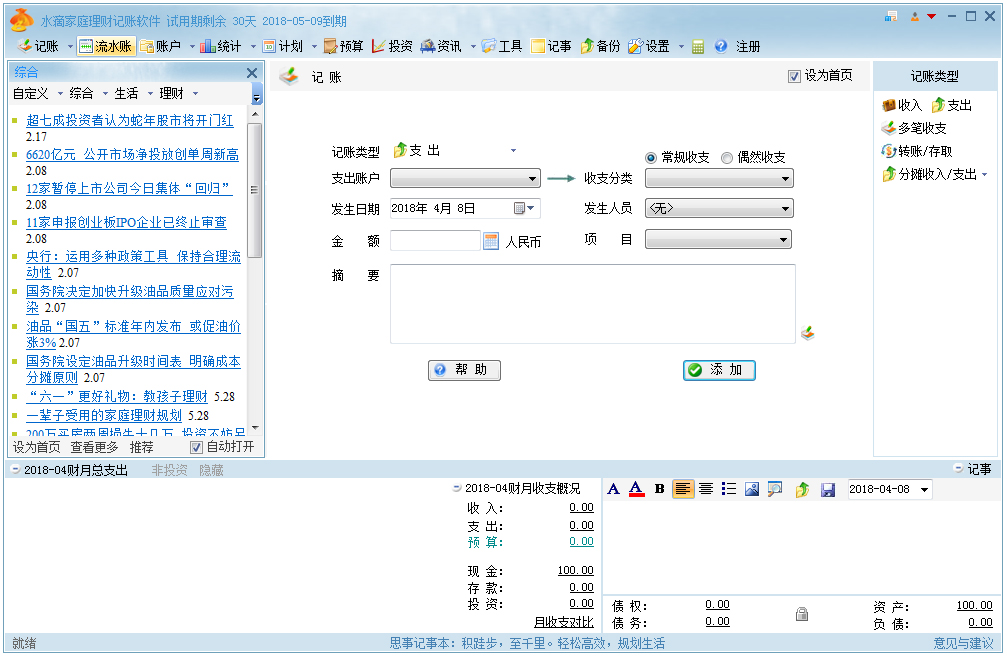Choose 转账/存取 in record type panel

click(x=917, y=151)
